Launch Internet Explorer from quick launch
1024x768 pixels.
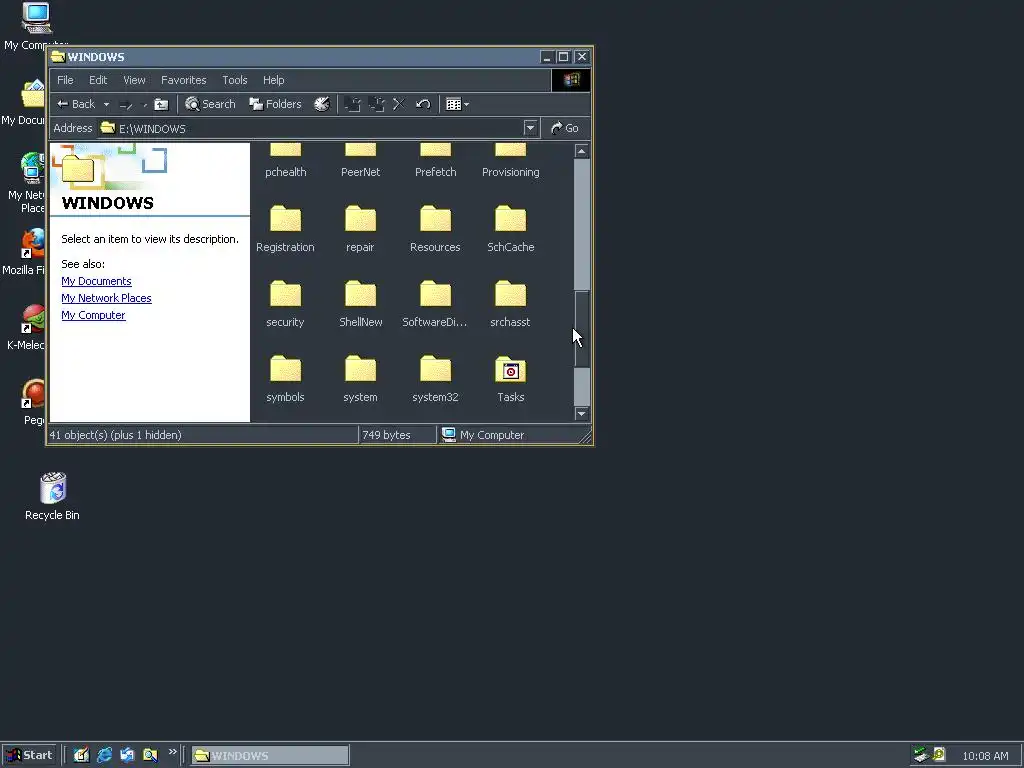(x=104, y=756)
